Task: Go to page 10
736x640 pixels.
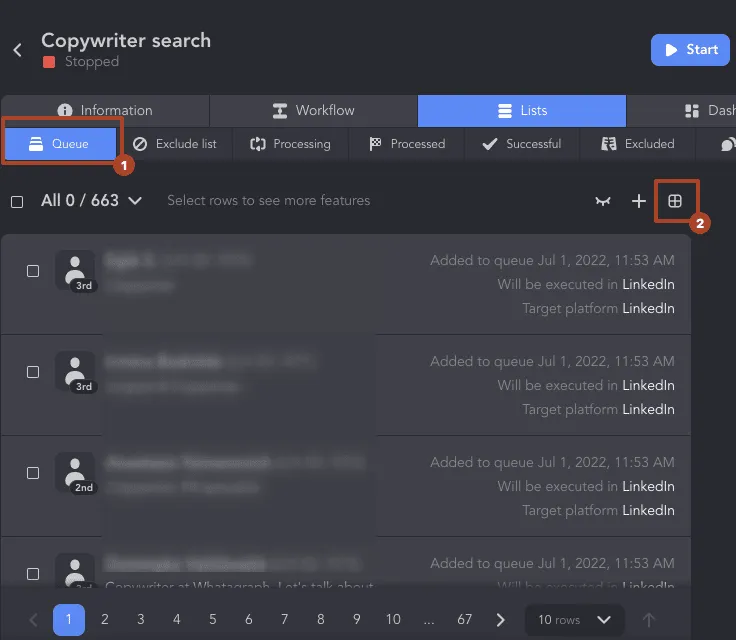Action: (393, 620)
